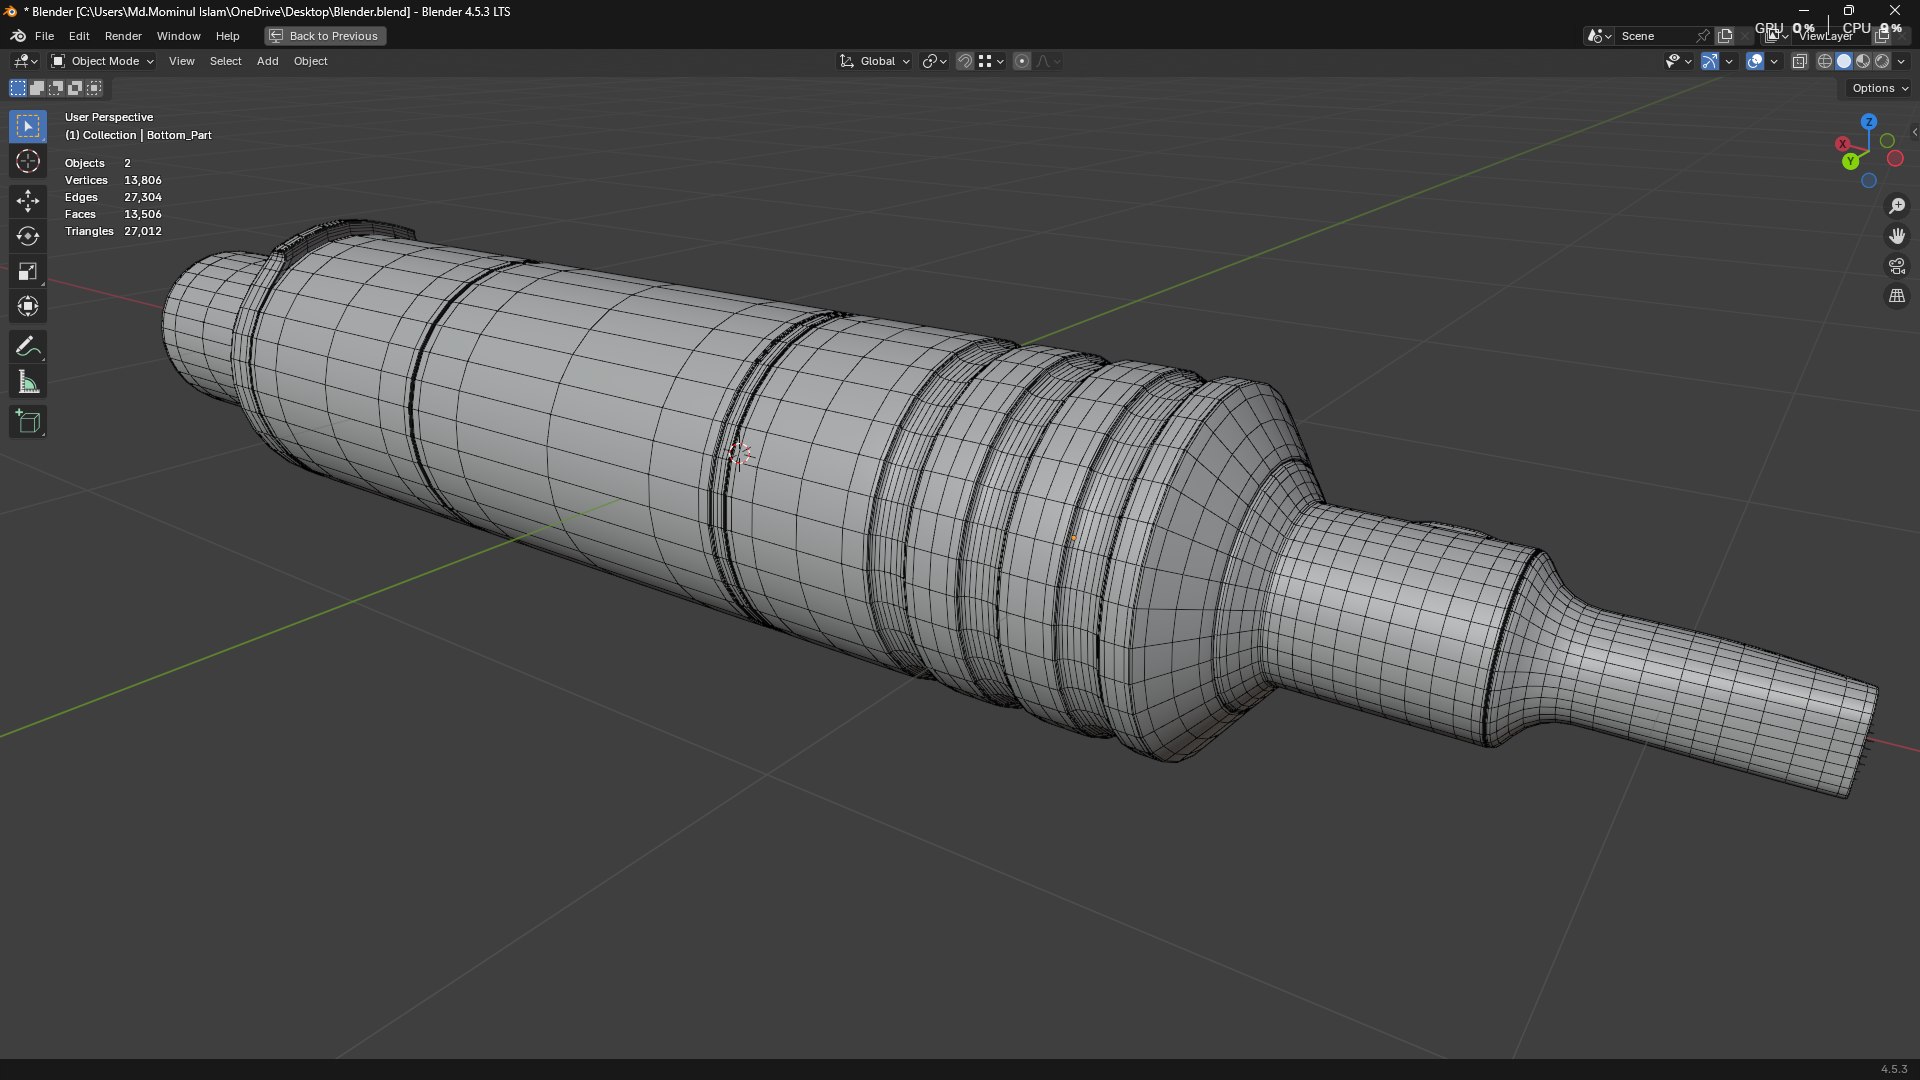
Task: Select the Select Box tool
Action: coord(28,126)
